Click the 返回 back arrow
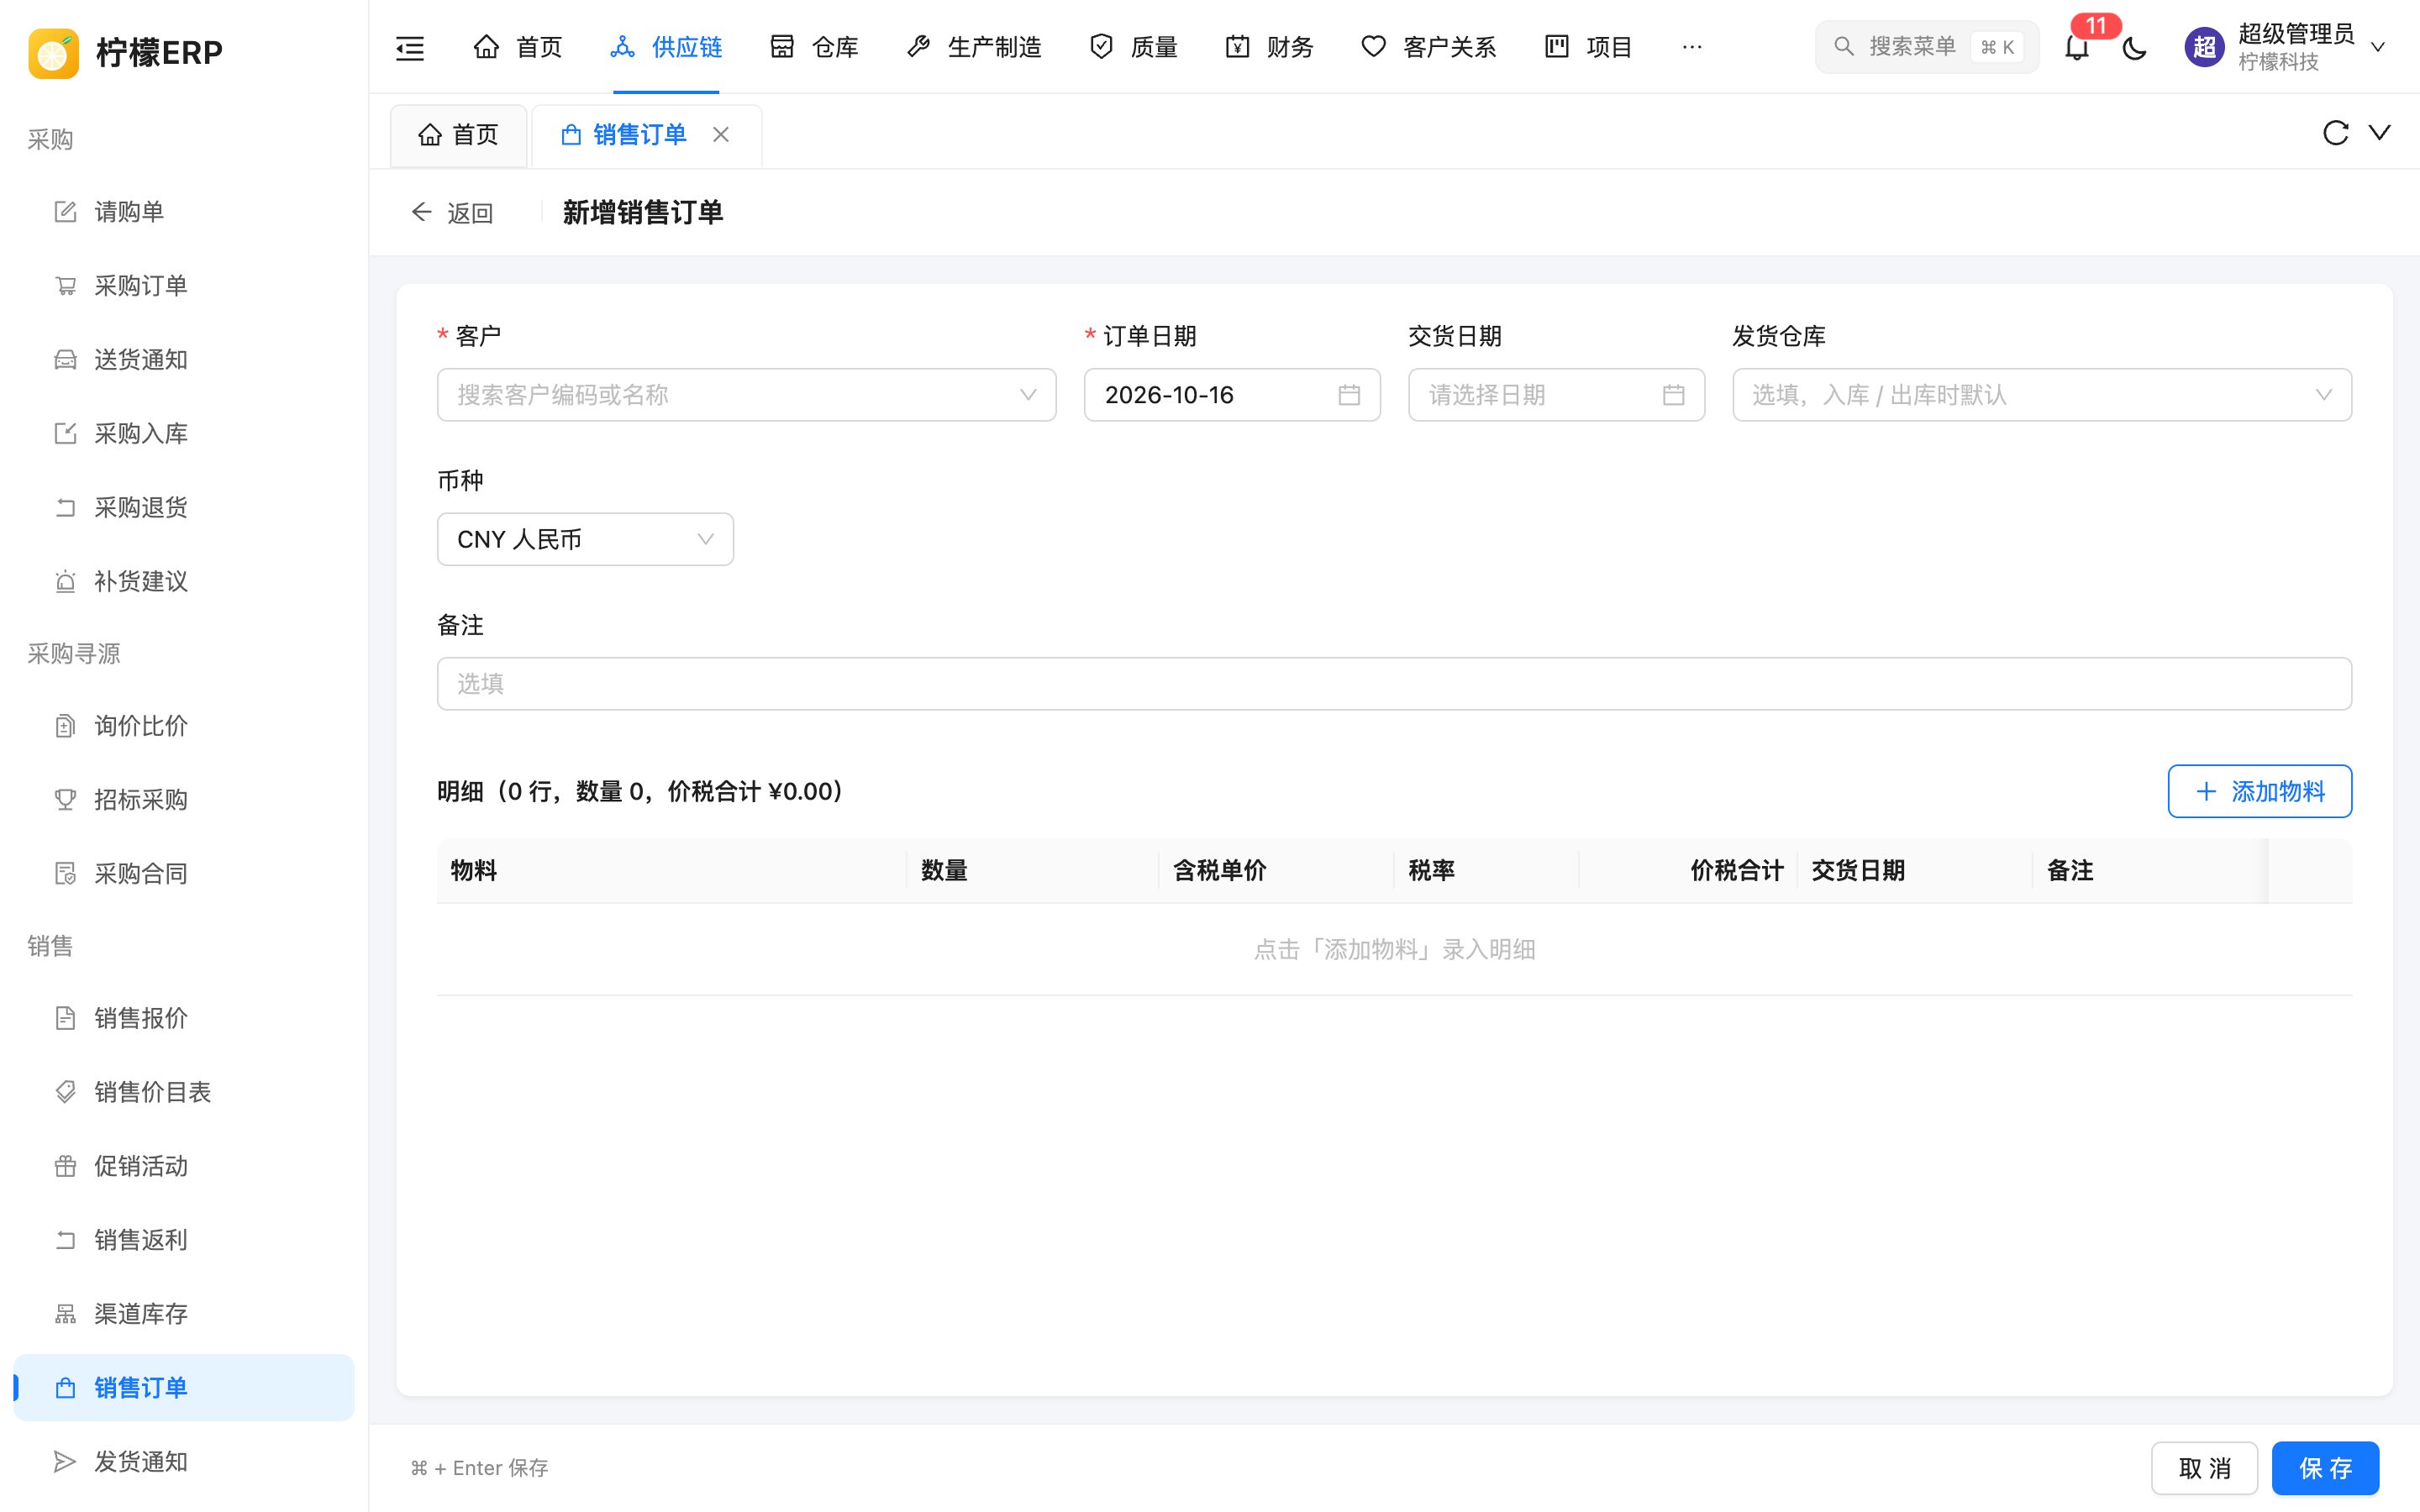The height and width of the screenshot is (1512, 2420). [x=421, y=212]
